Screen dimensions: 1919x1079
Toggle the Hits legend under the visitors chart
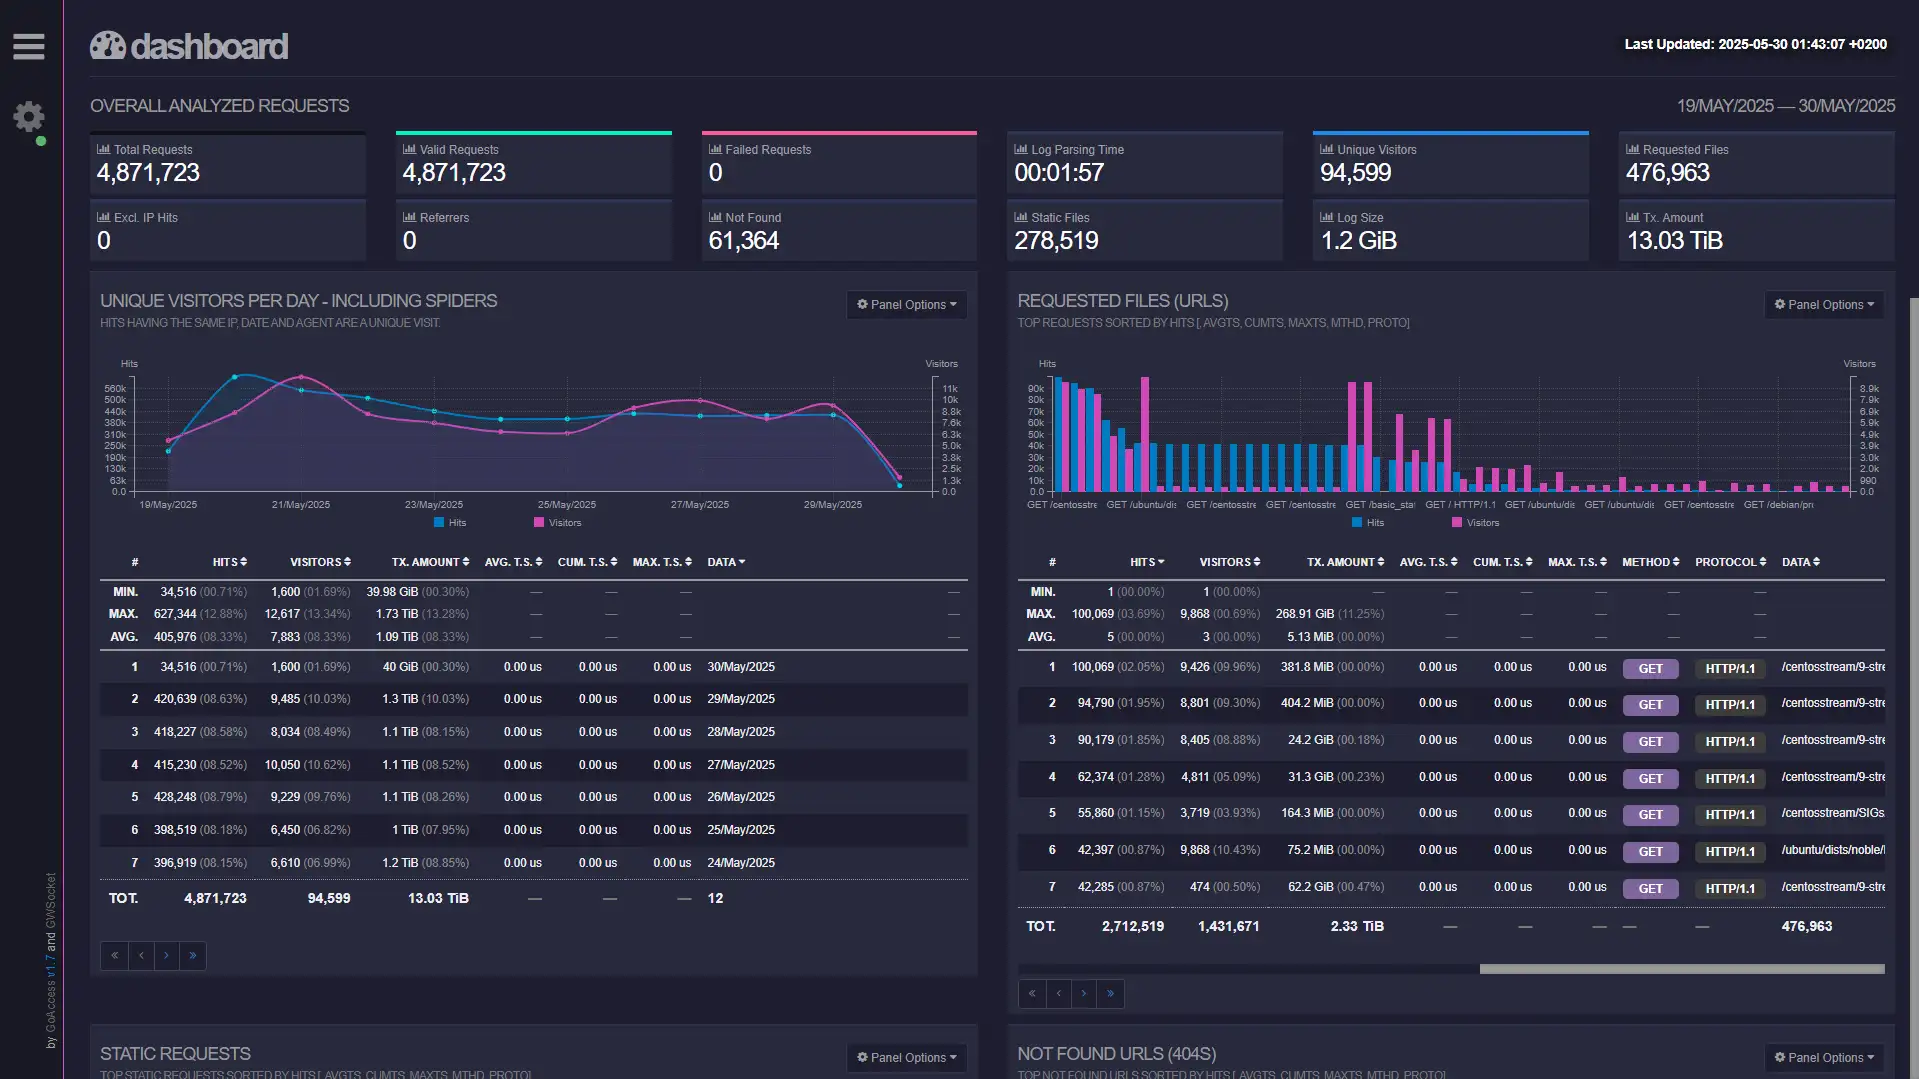pyautogui.click(x=450, y=522)
